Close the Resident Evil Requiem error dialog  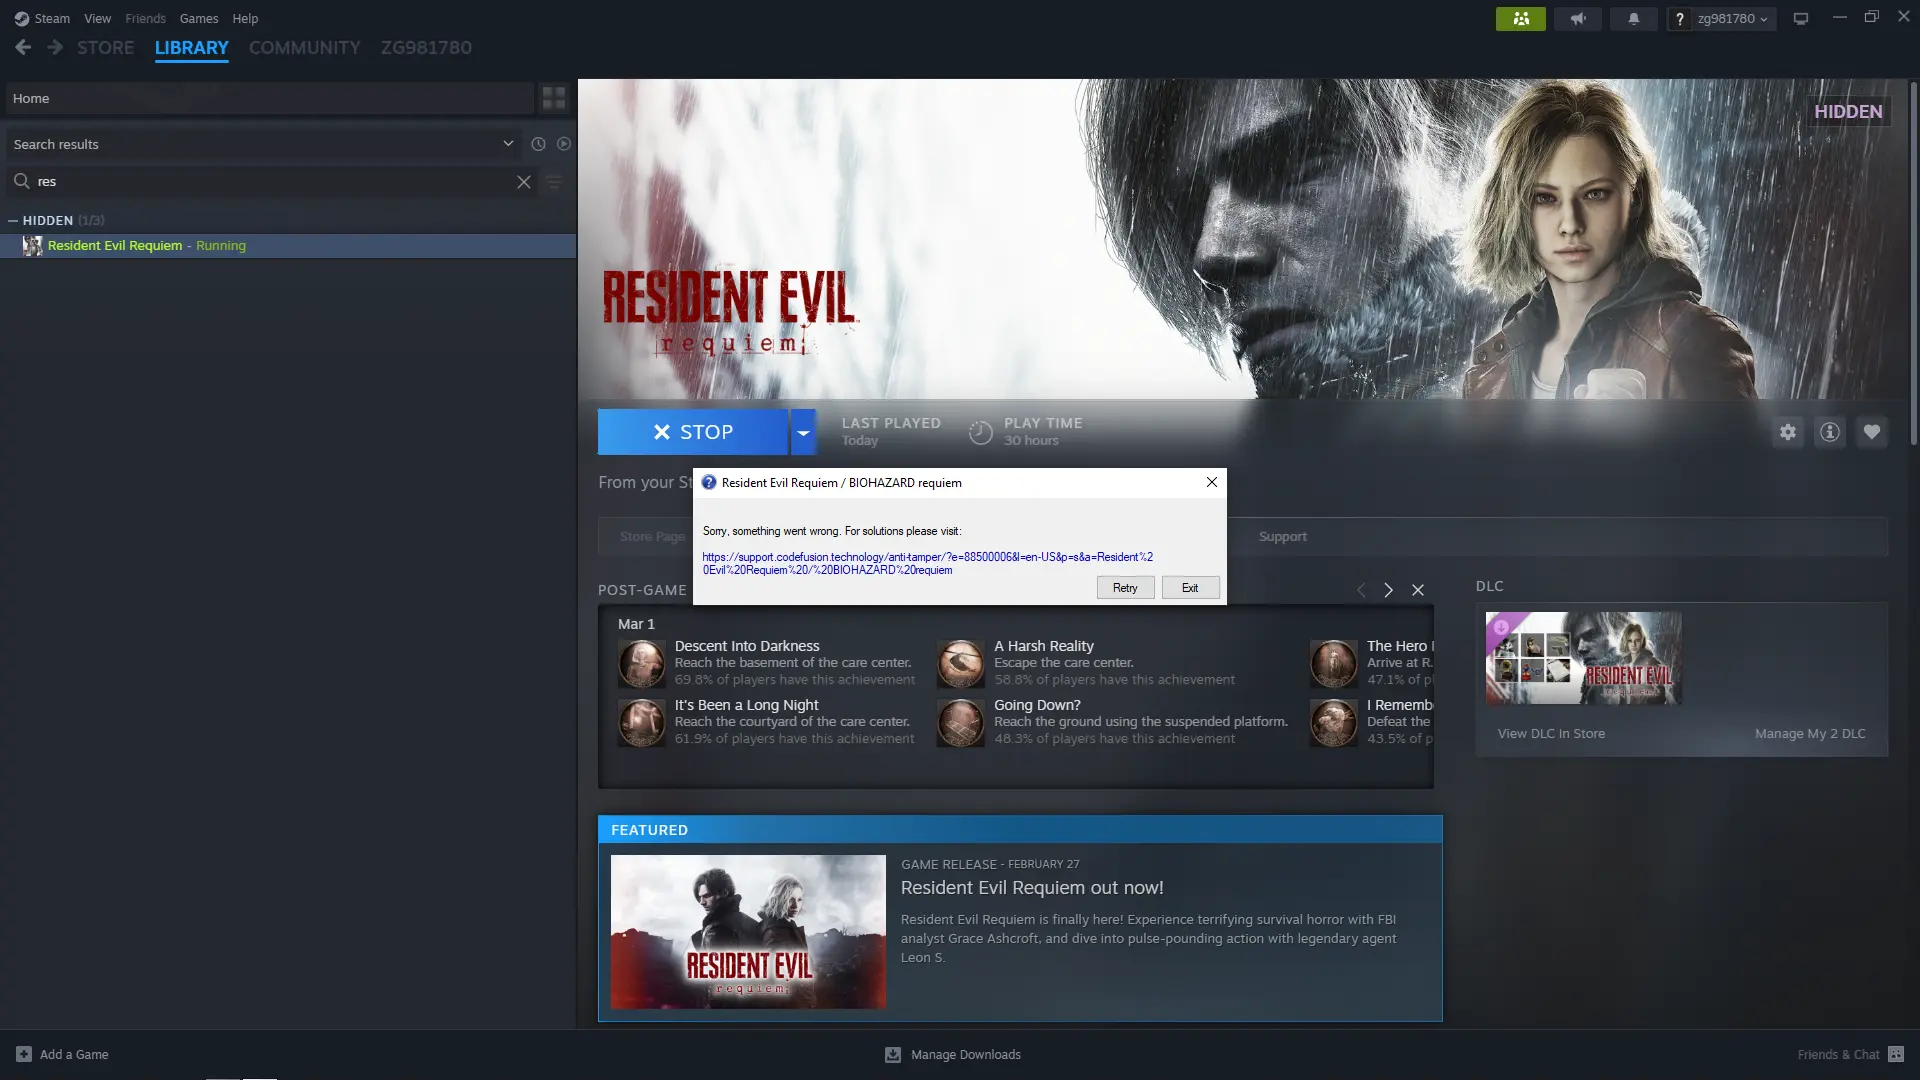(1211, 482)
